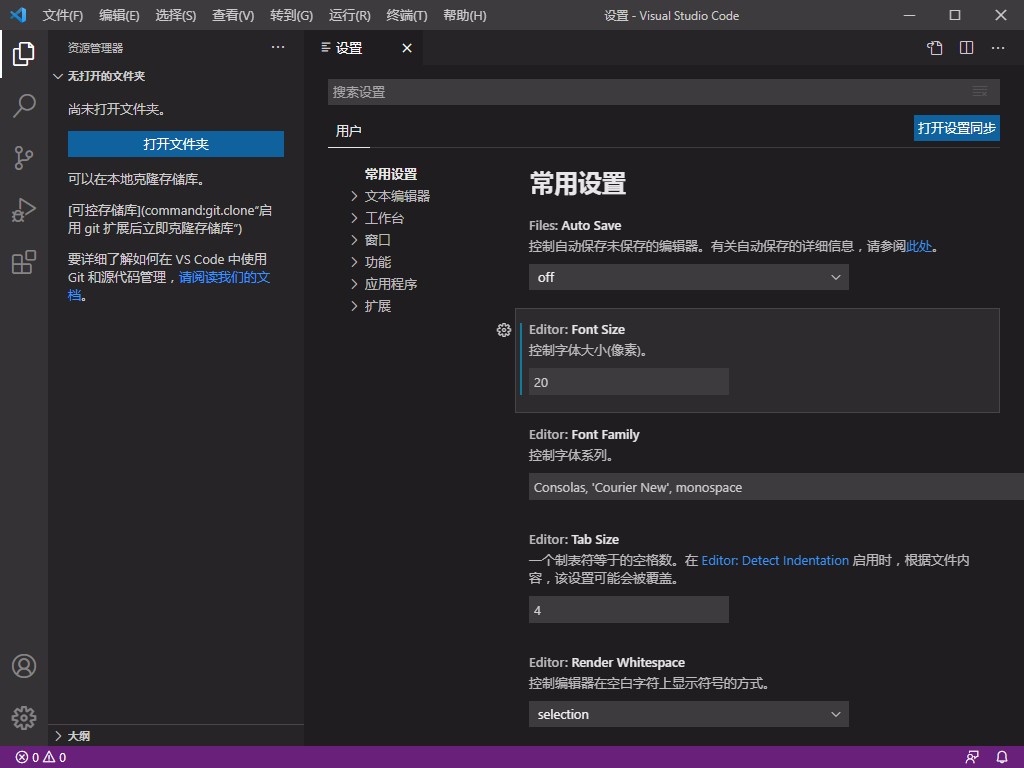The height and width of the screenshot is (768, 1024).
Task: Open the Manage gear icon
Action: (x=23, y=717)
